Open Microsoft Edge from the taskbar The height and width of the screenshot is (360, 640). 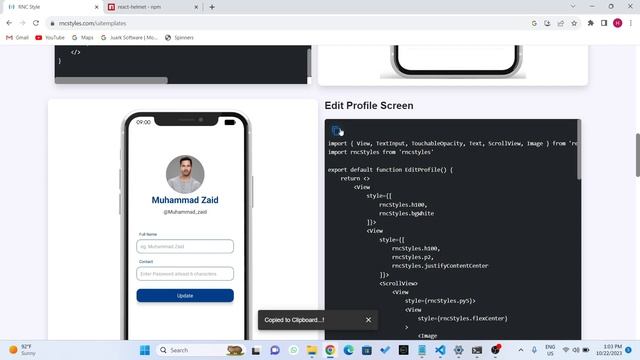click(349, 350)
